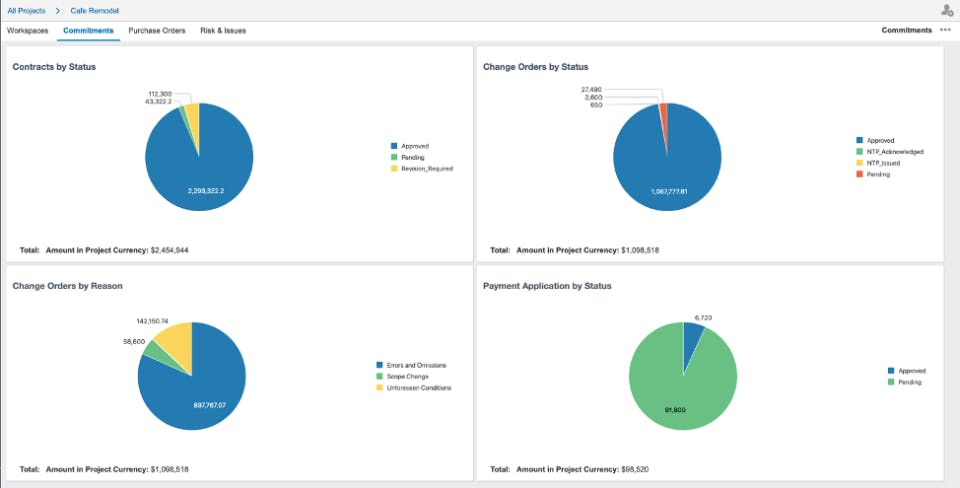Click the Commitments dashboard label at right
The image size is (960, 488).
(907, 30)
